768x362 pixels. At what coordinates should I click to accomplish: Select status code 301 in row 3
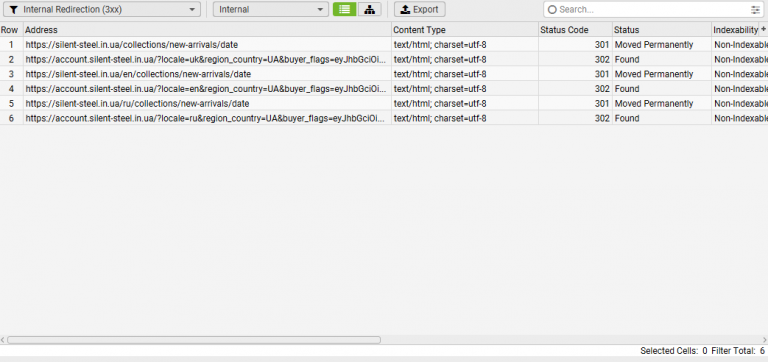(576, 74)
